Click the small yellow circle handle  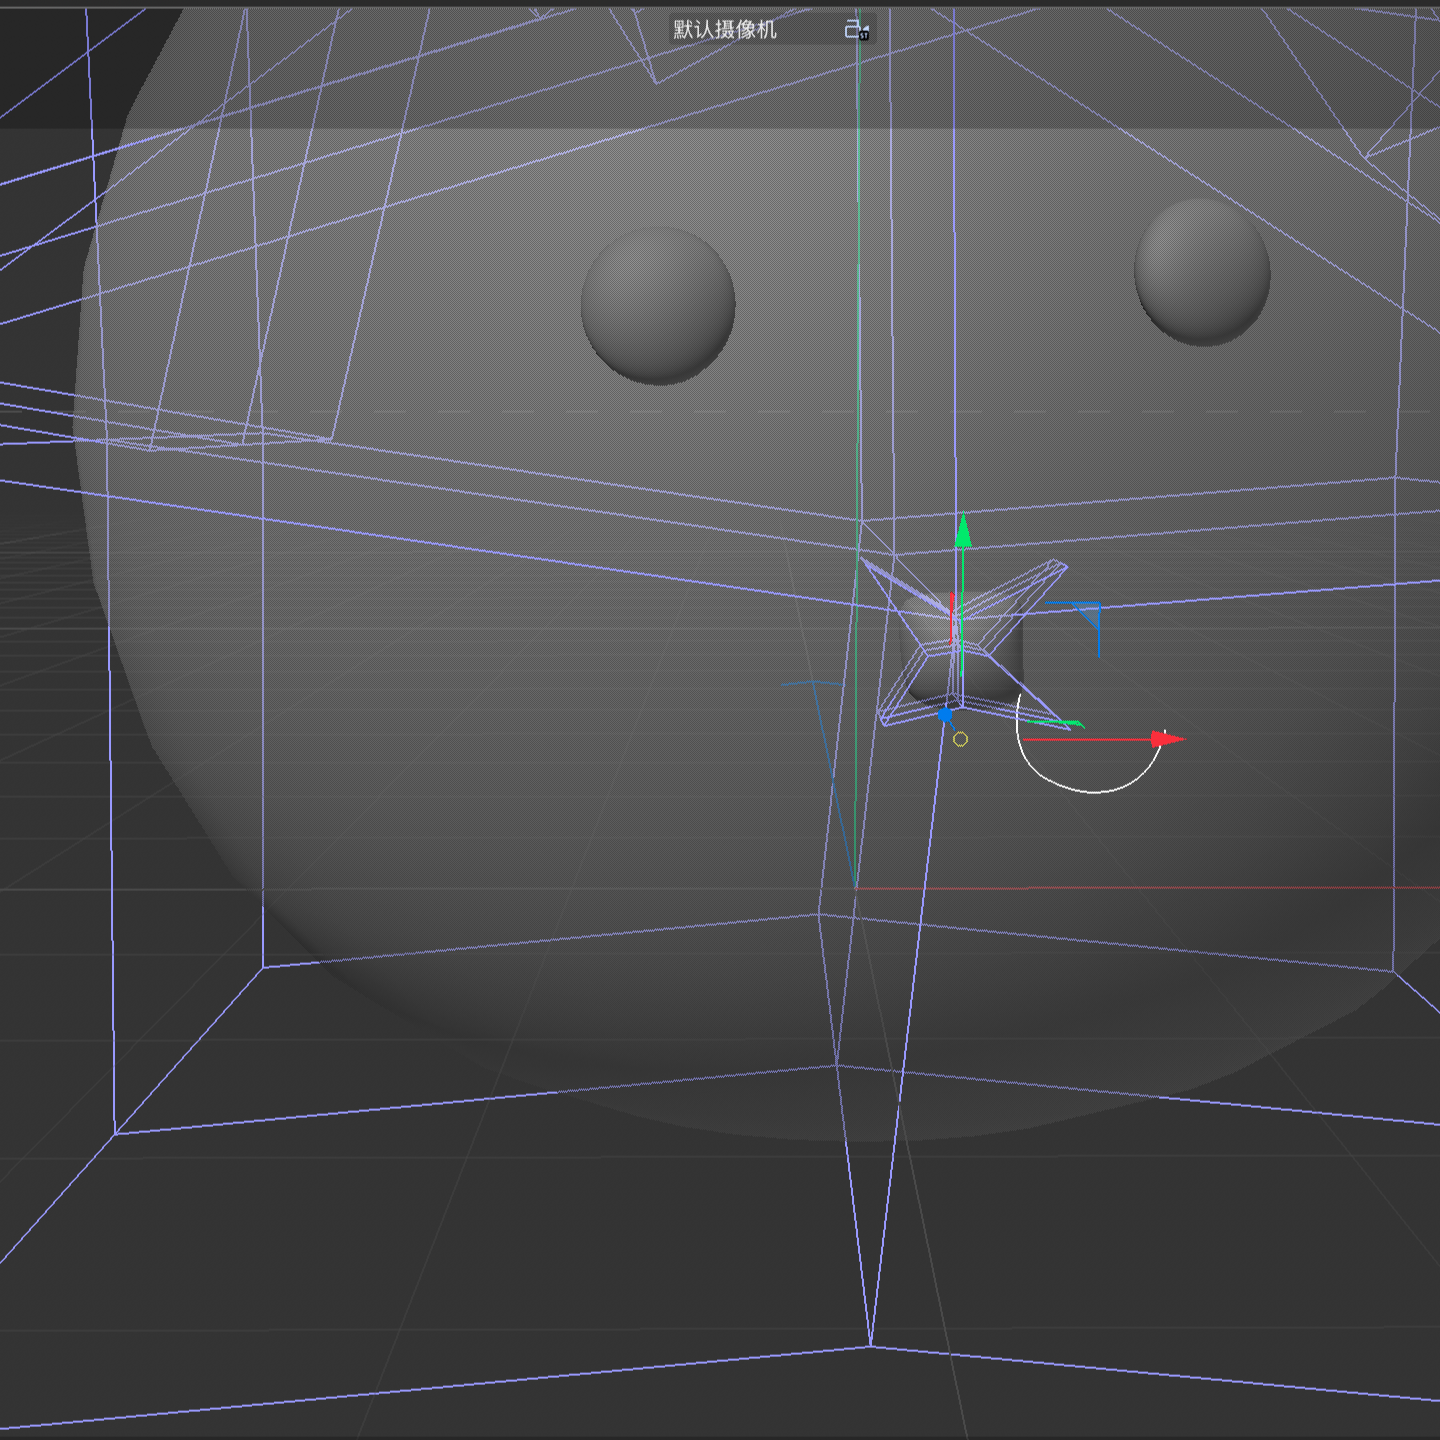pyautogui.click(x=960, y=739)
